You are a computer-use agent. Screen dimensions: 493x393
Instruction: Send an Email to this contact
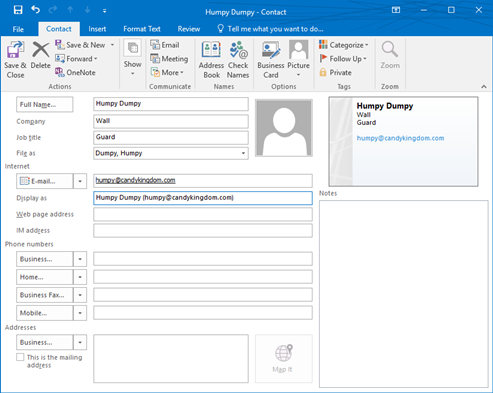(x=165, y=45)
